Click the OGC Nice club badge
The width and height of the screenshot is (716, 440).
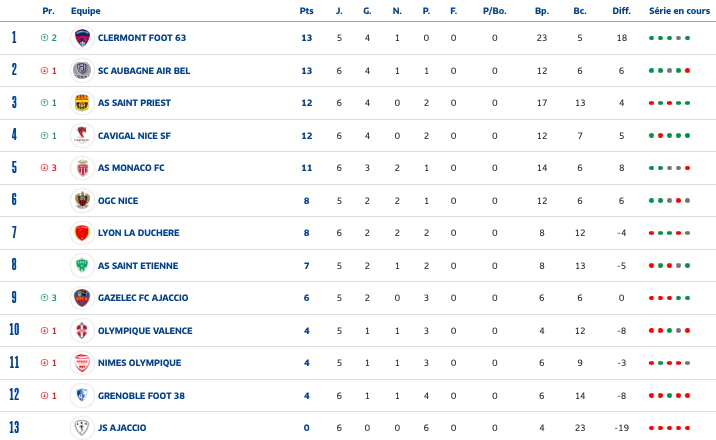pos(82,200)
